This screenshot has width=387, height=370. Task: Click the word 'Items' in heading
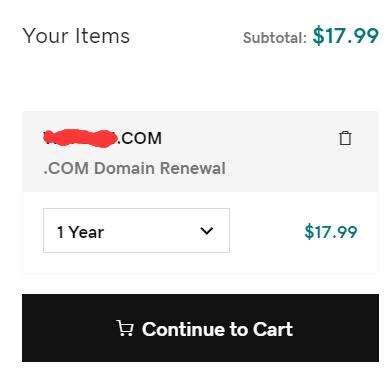pos(102,36)
